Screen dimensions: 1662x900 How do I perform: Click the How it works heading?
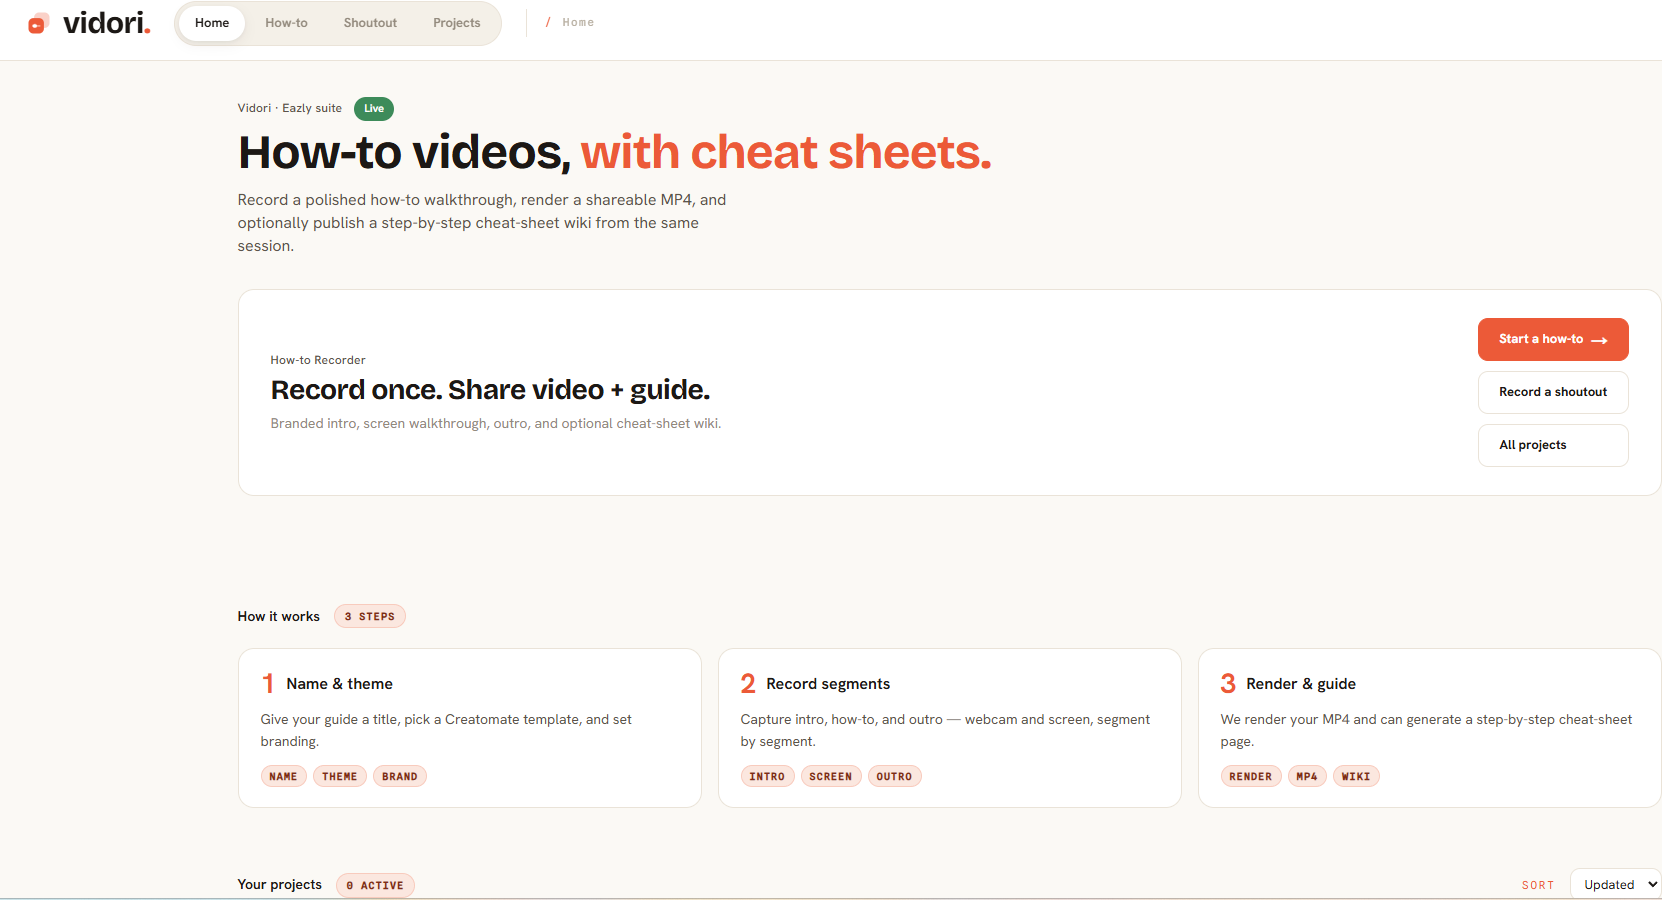[279, 616]
